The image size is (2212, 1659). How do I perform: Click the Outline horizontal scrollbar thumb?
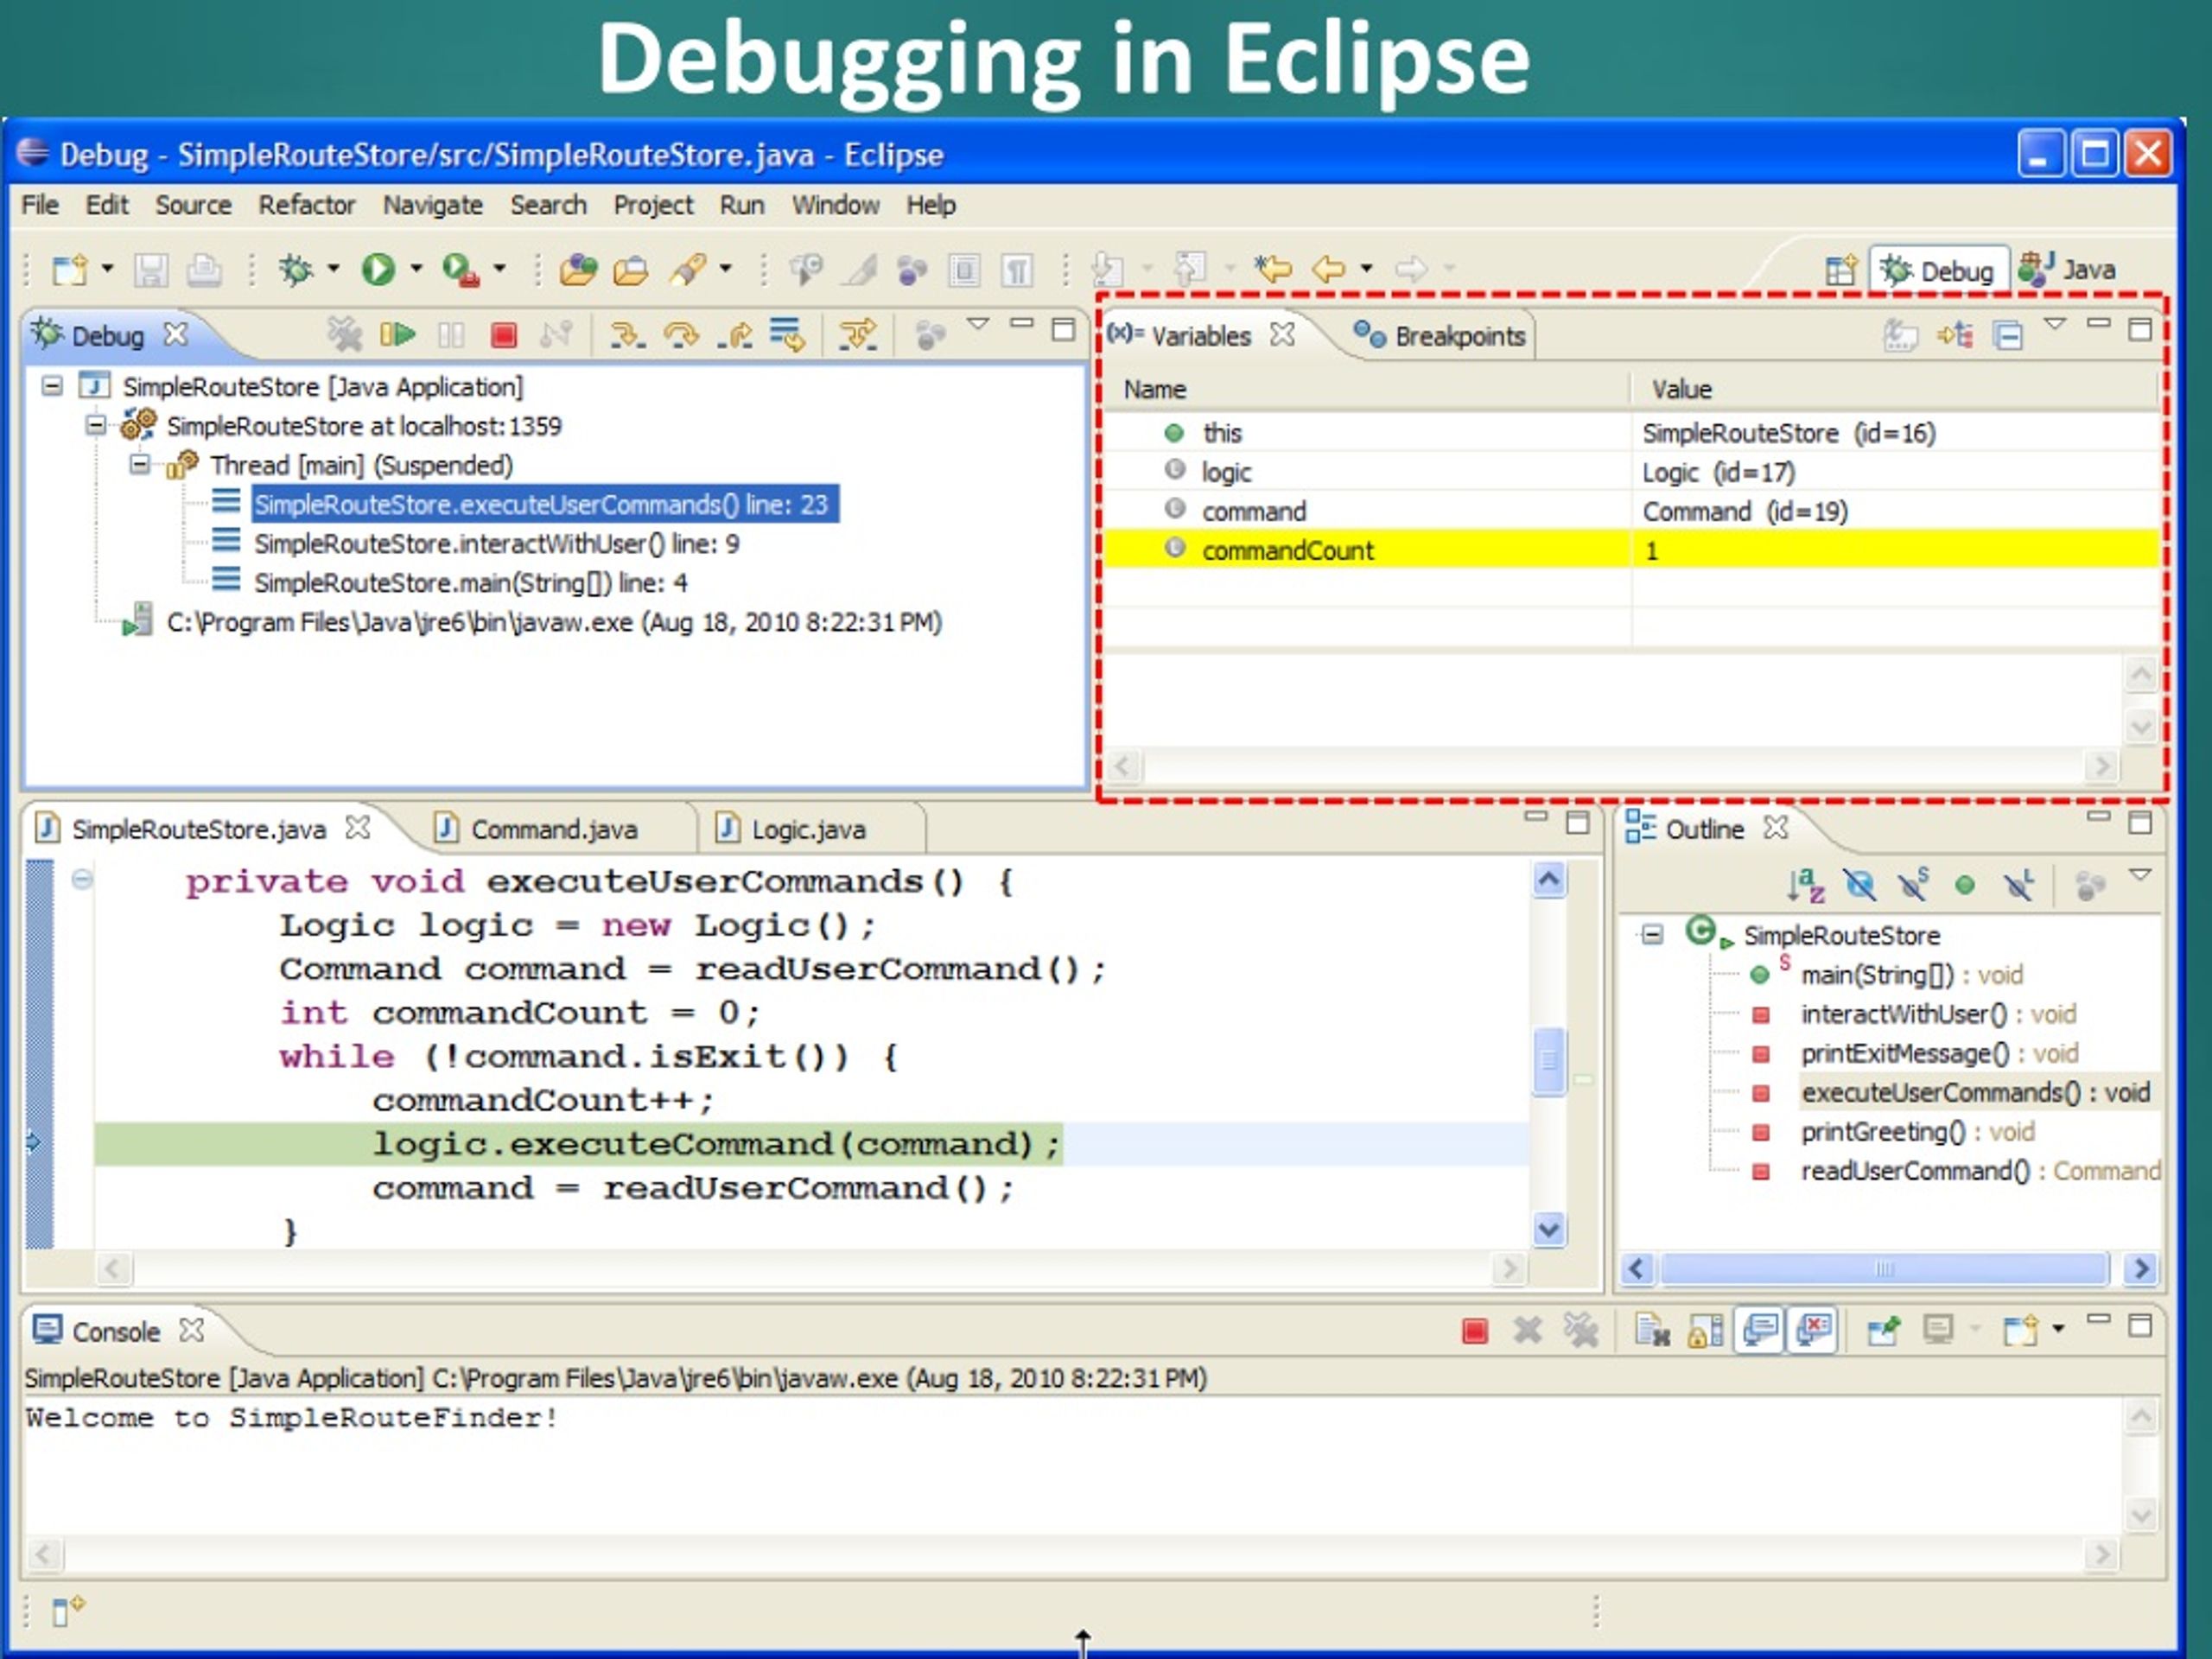coord(1884,1269)
